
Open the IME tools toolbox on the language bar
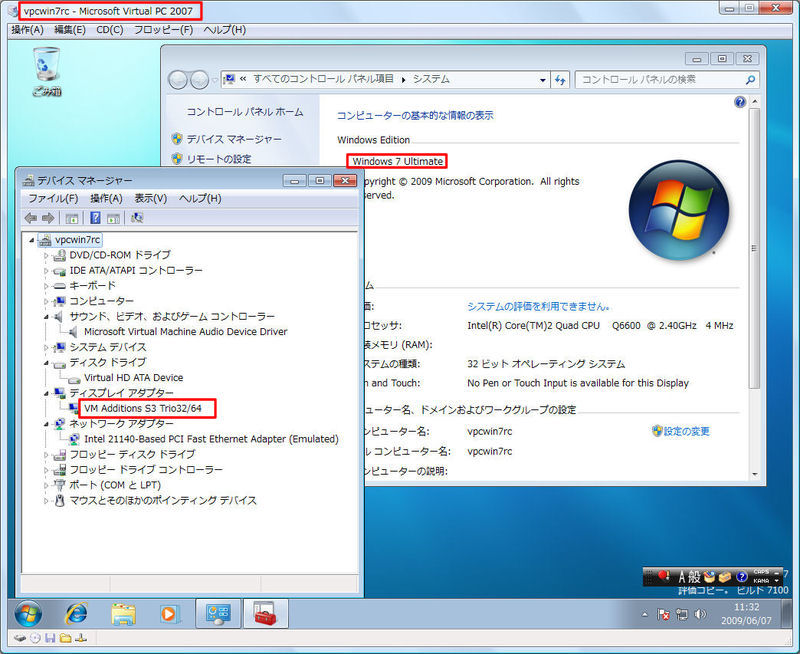(x=725, y=577)
